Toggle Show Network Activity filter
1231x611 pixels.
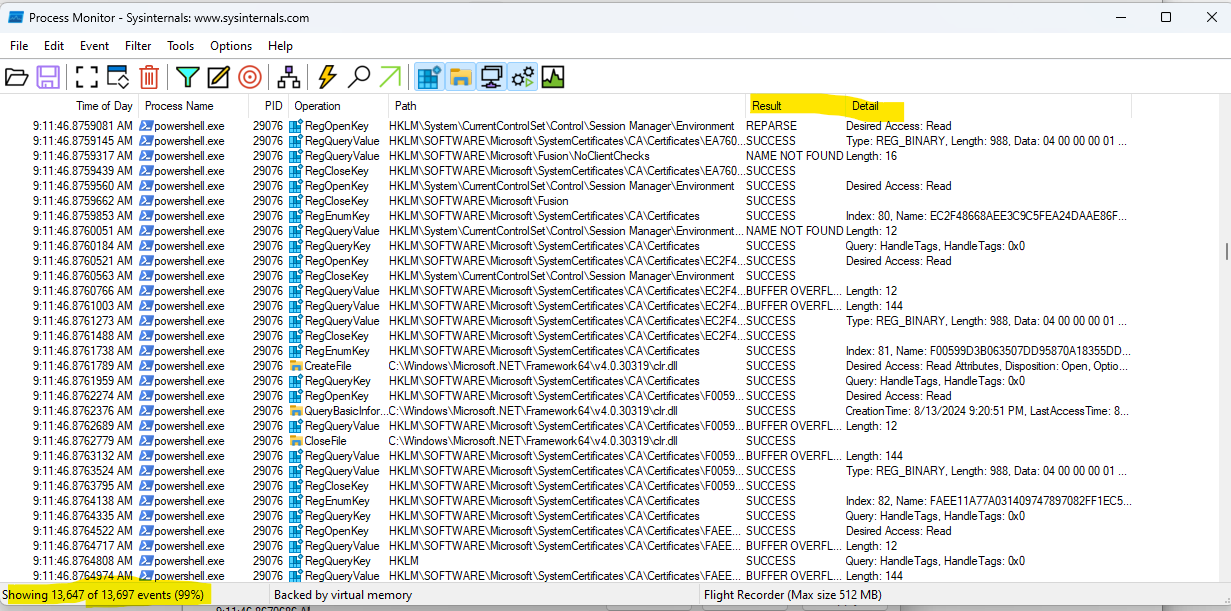click(x=491, y=76)
